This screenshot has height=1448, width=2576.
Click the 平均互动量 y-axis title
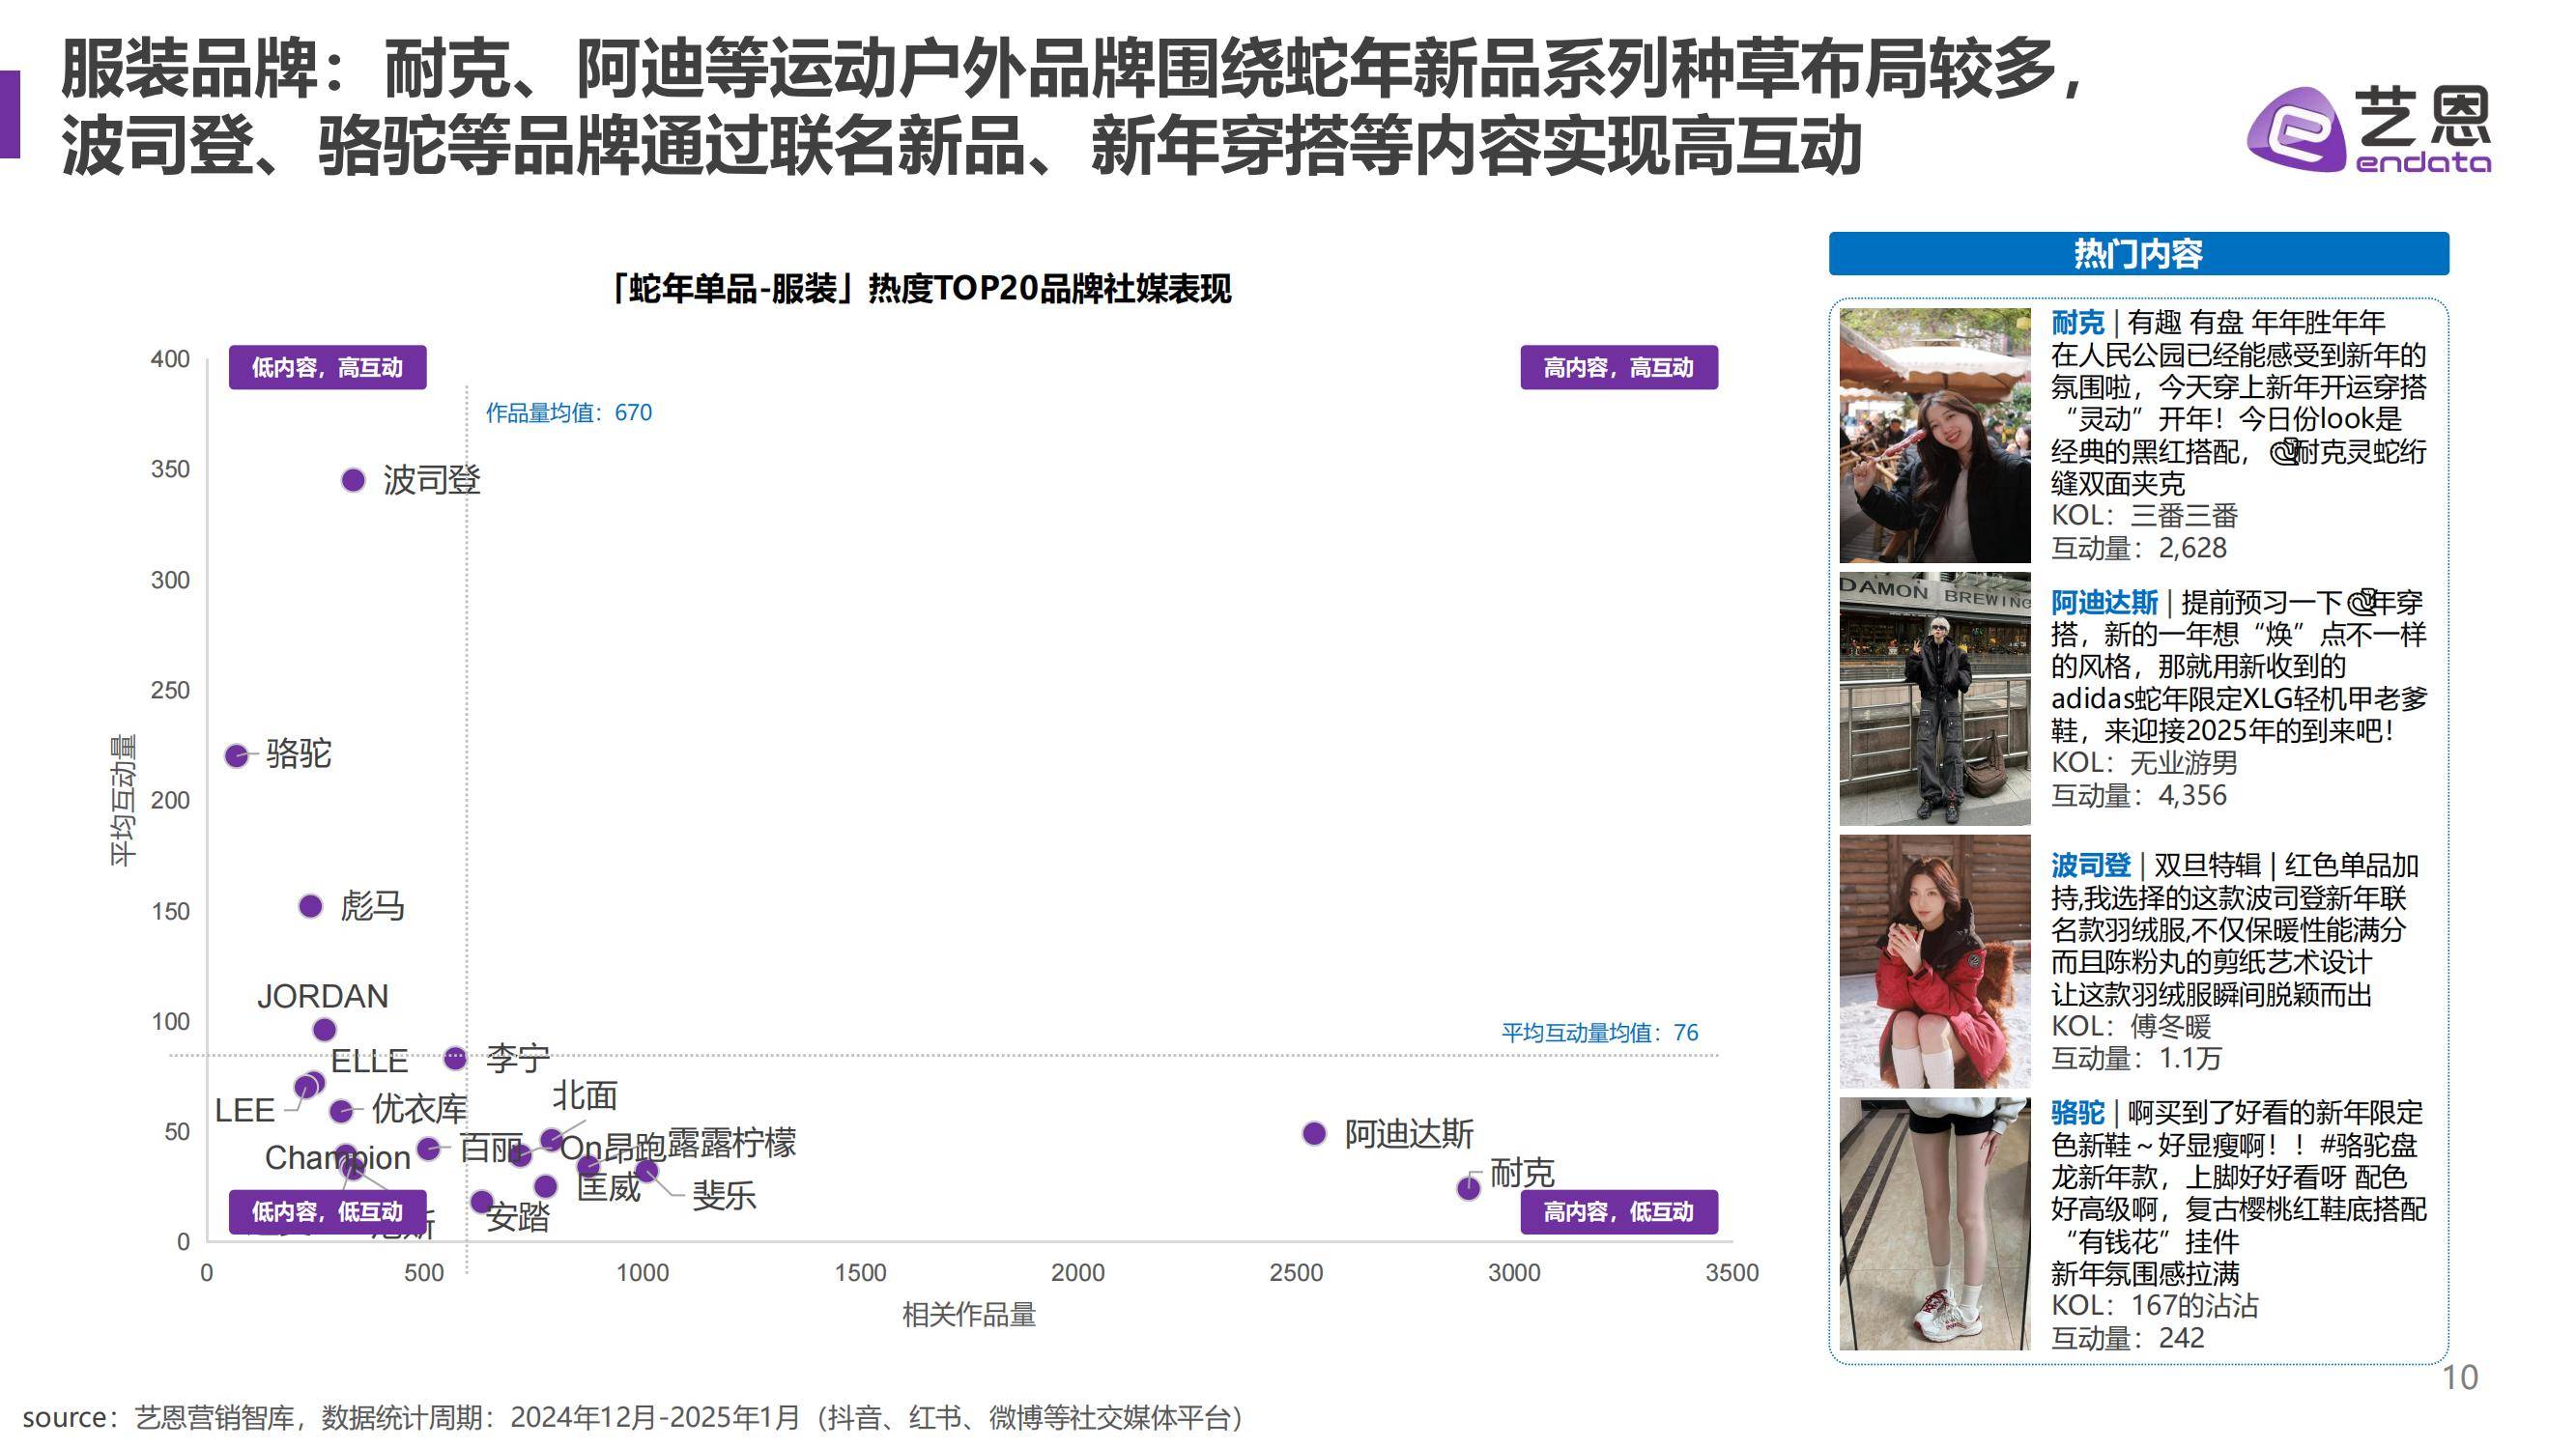123,800
